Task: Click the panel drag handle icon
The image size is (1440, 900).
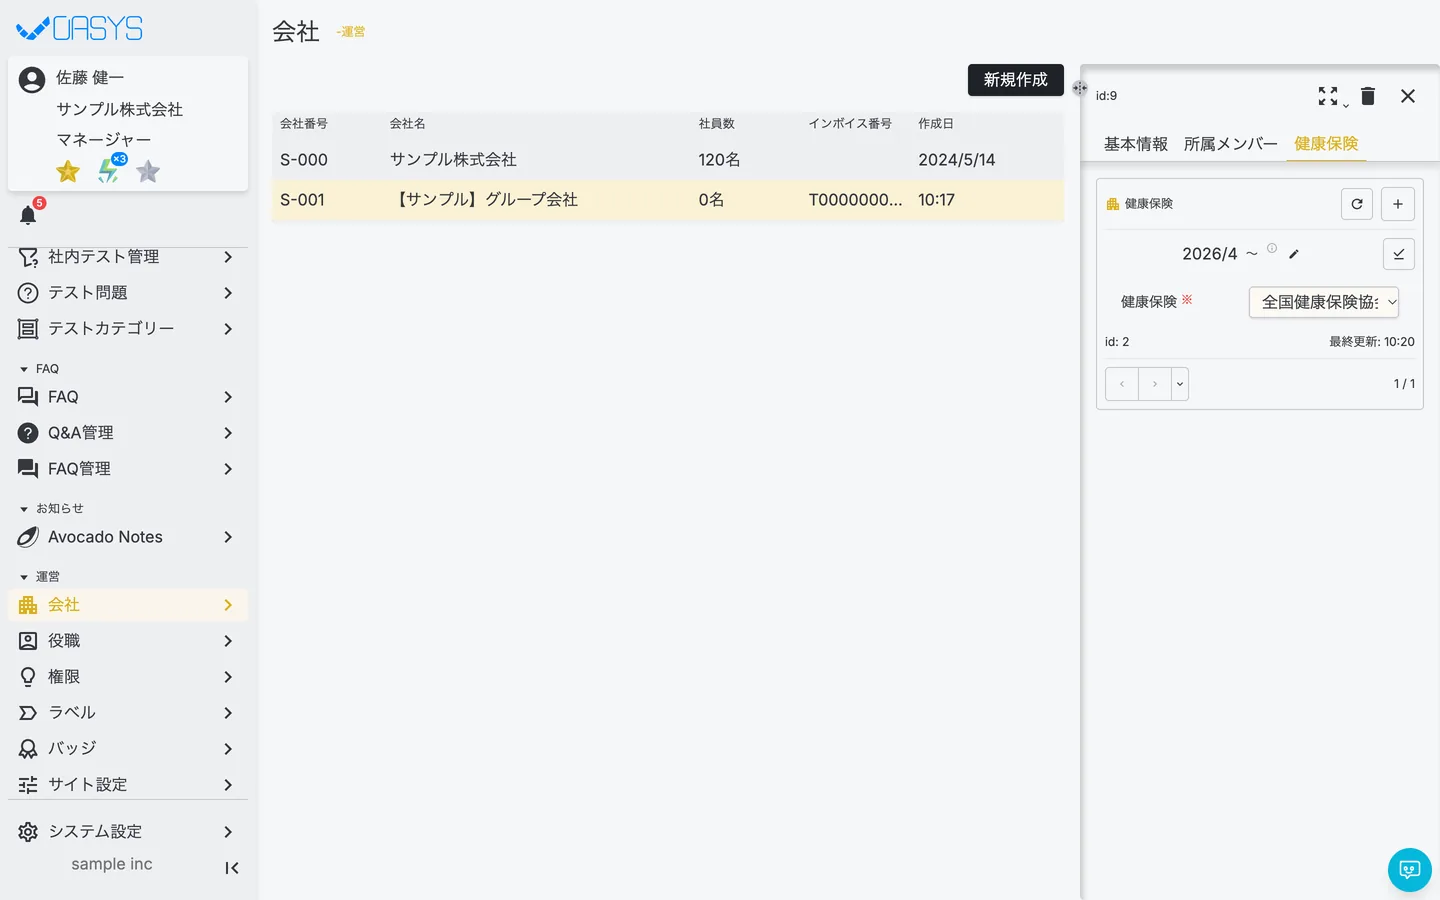Action: pos(1080,88)
